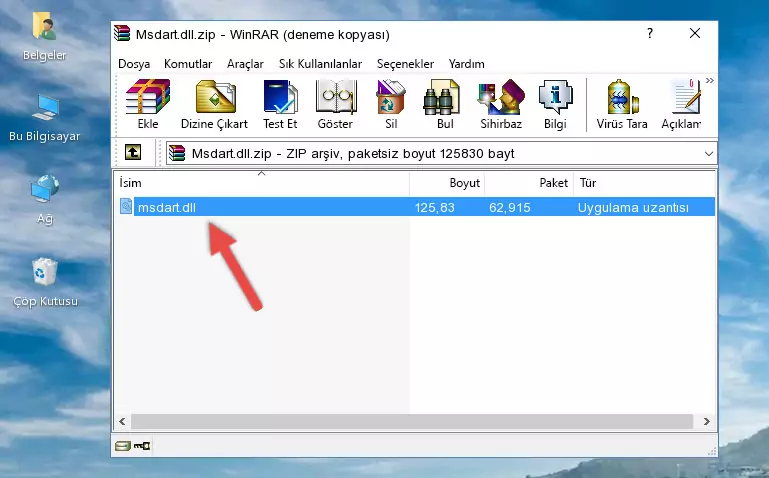
Task: Open the Bul search tool
Action: tap(444, 104)
